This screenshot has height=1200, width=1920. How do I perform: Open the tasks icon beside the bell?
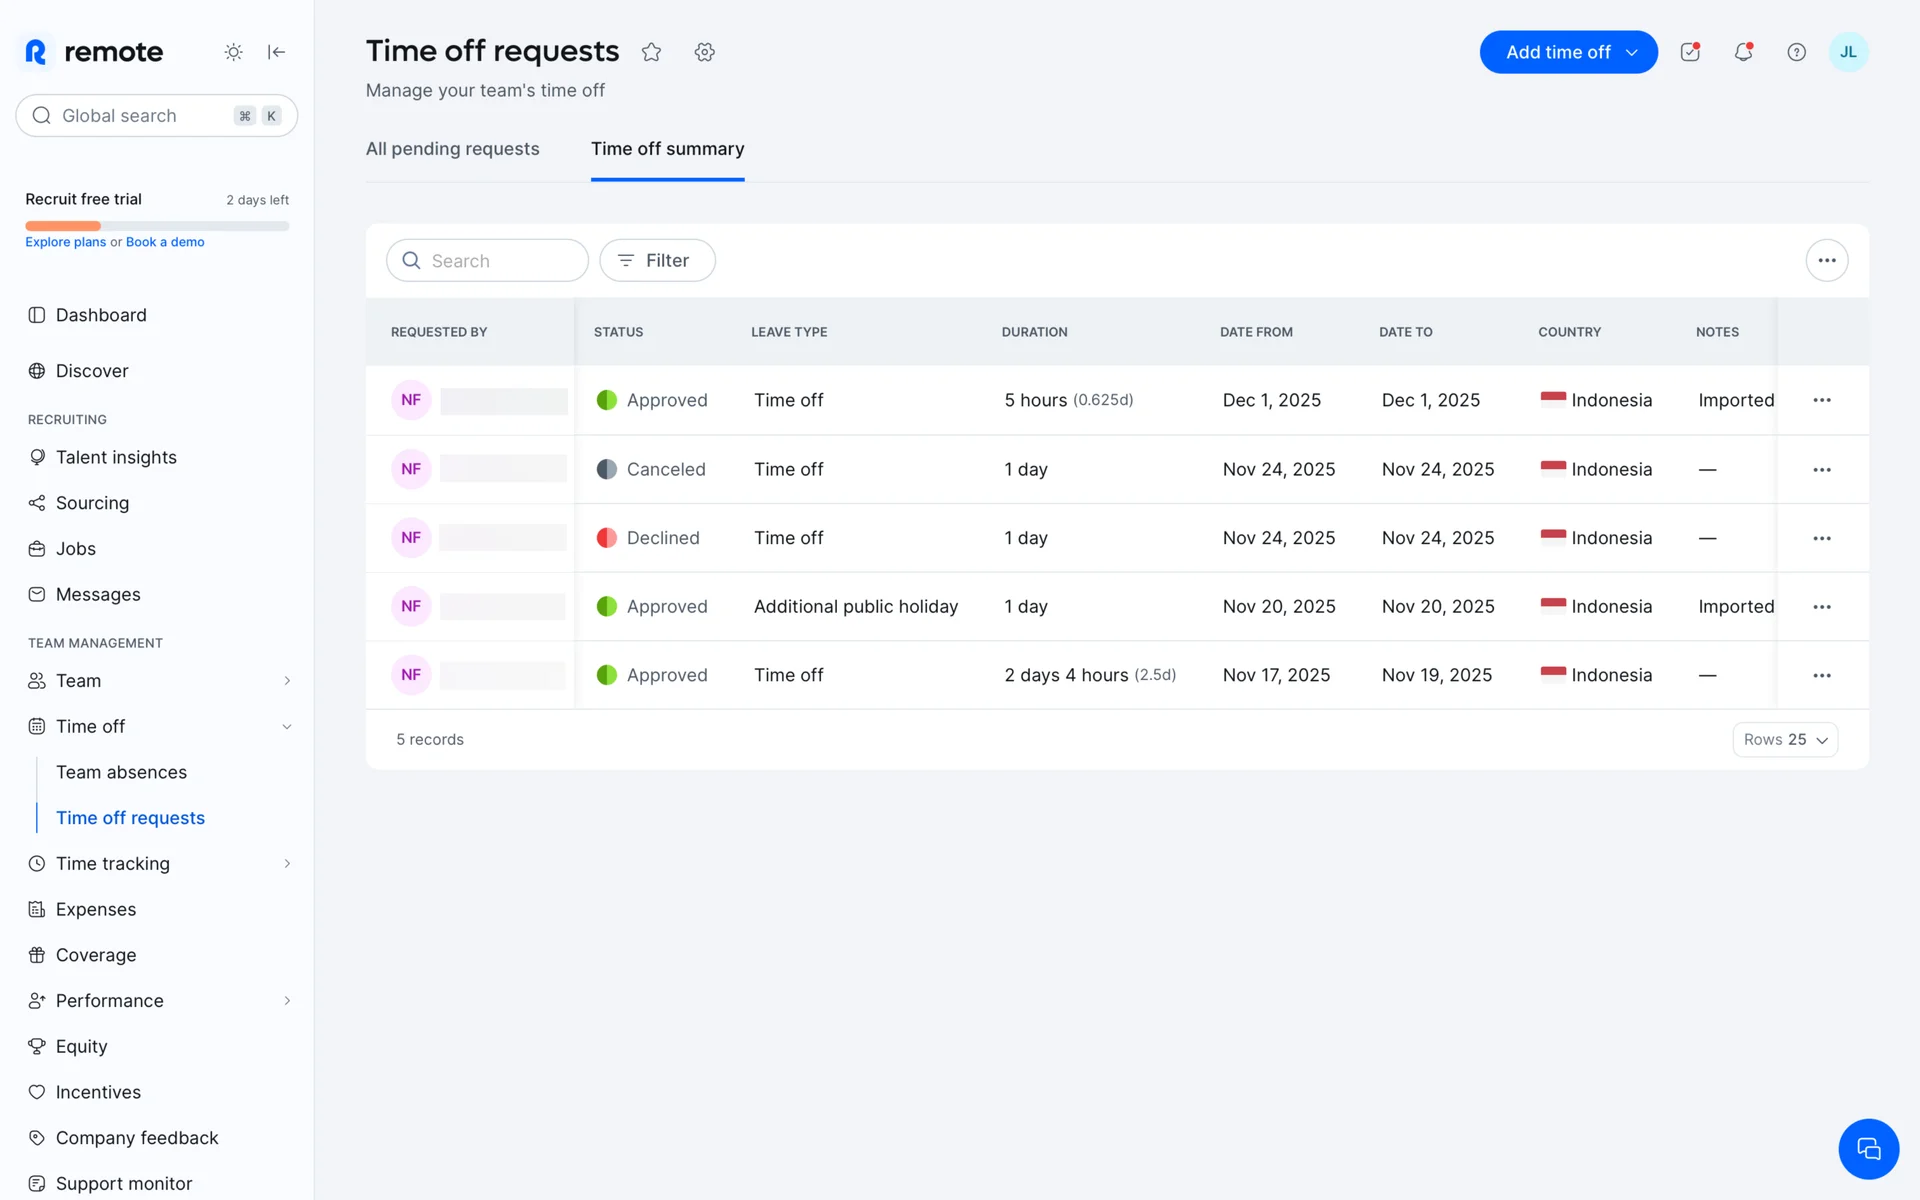(x=1690, y=52)
